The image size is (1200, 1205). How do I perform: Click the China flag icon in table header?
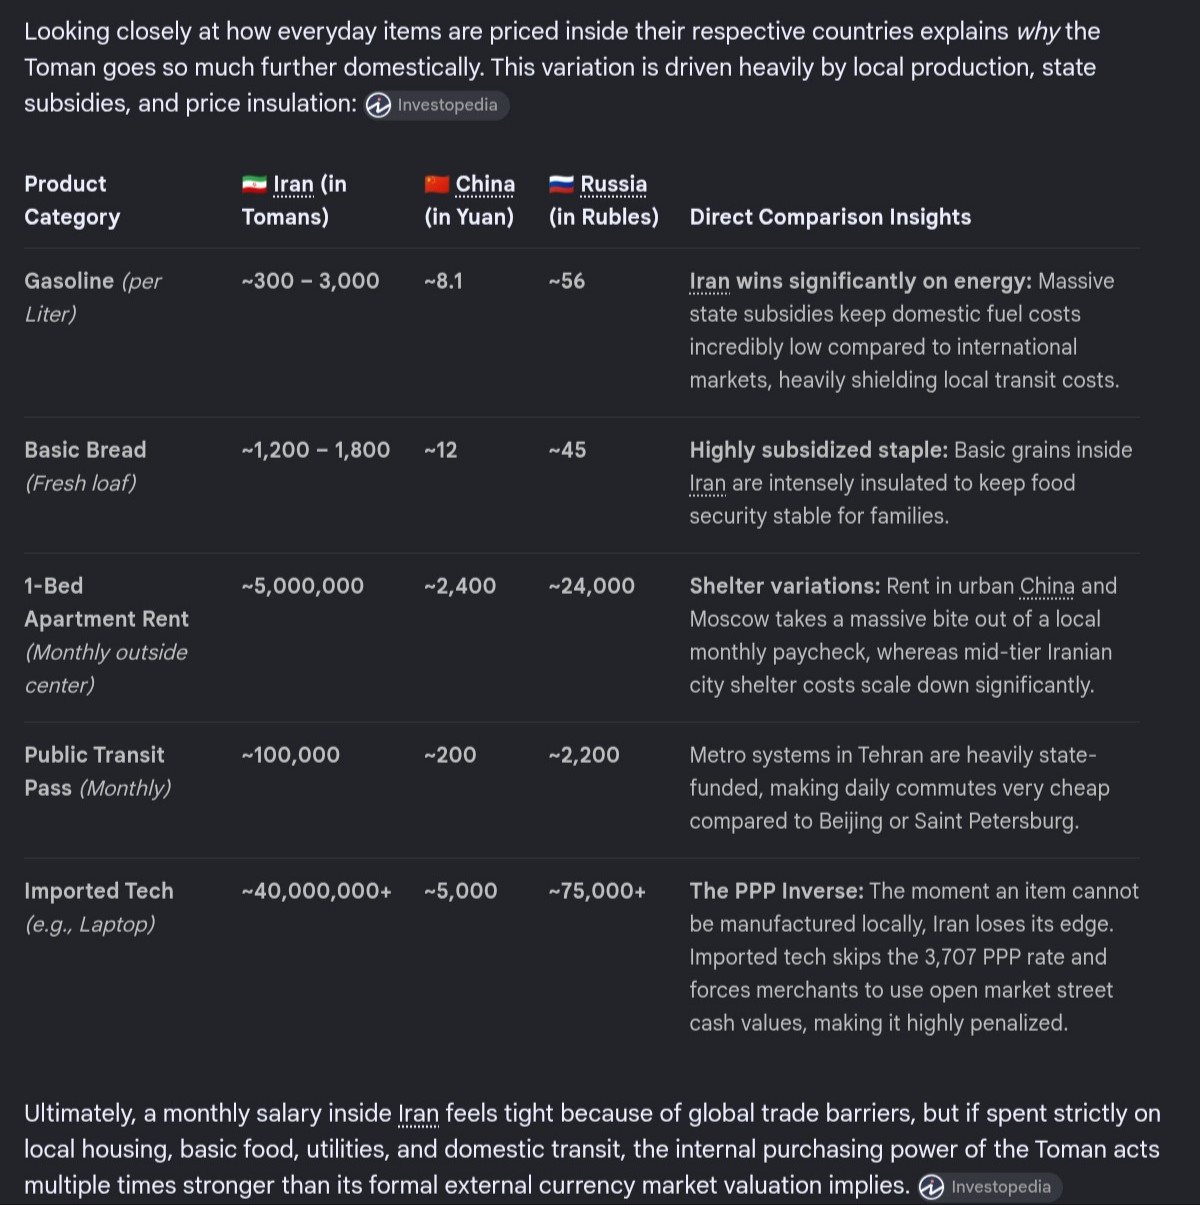click(x=437, y=184)
